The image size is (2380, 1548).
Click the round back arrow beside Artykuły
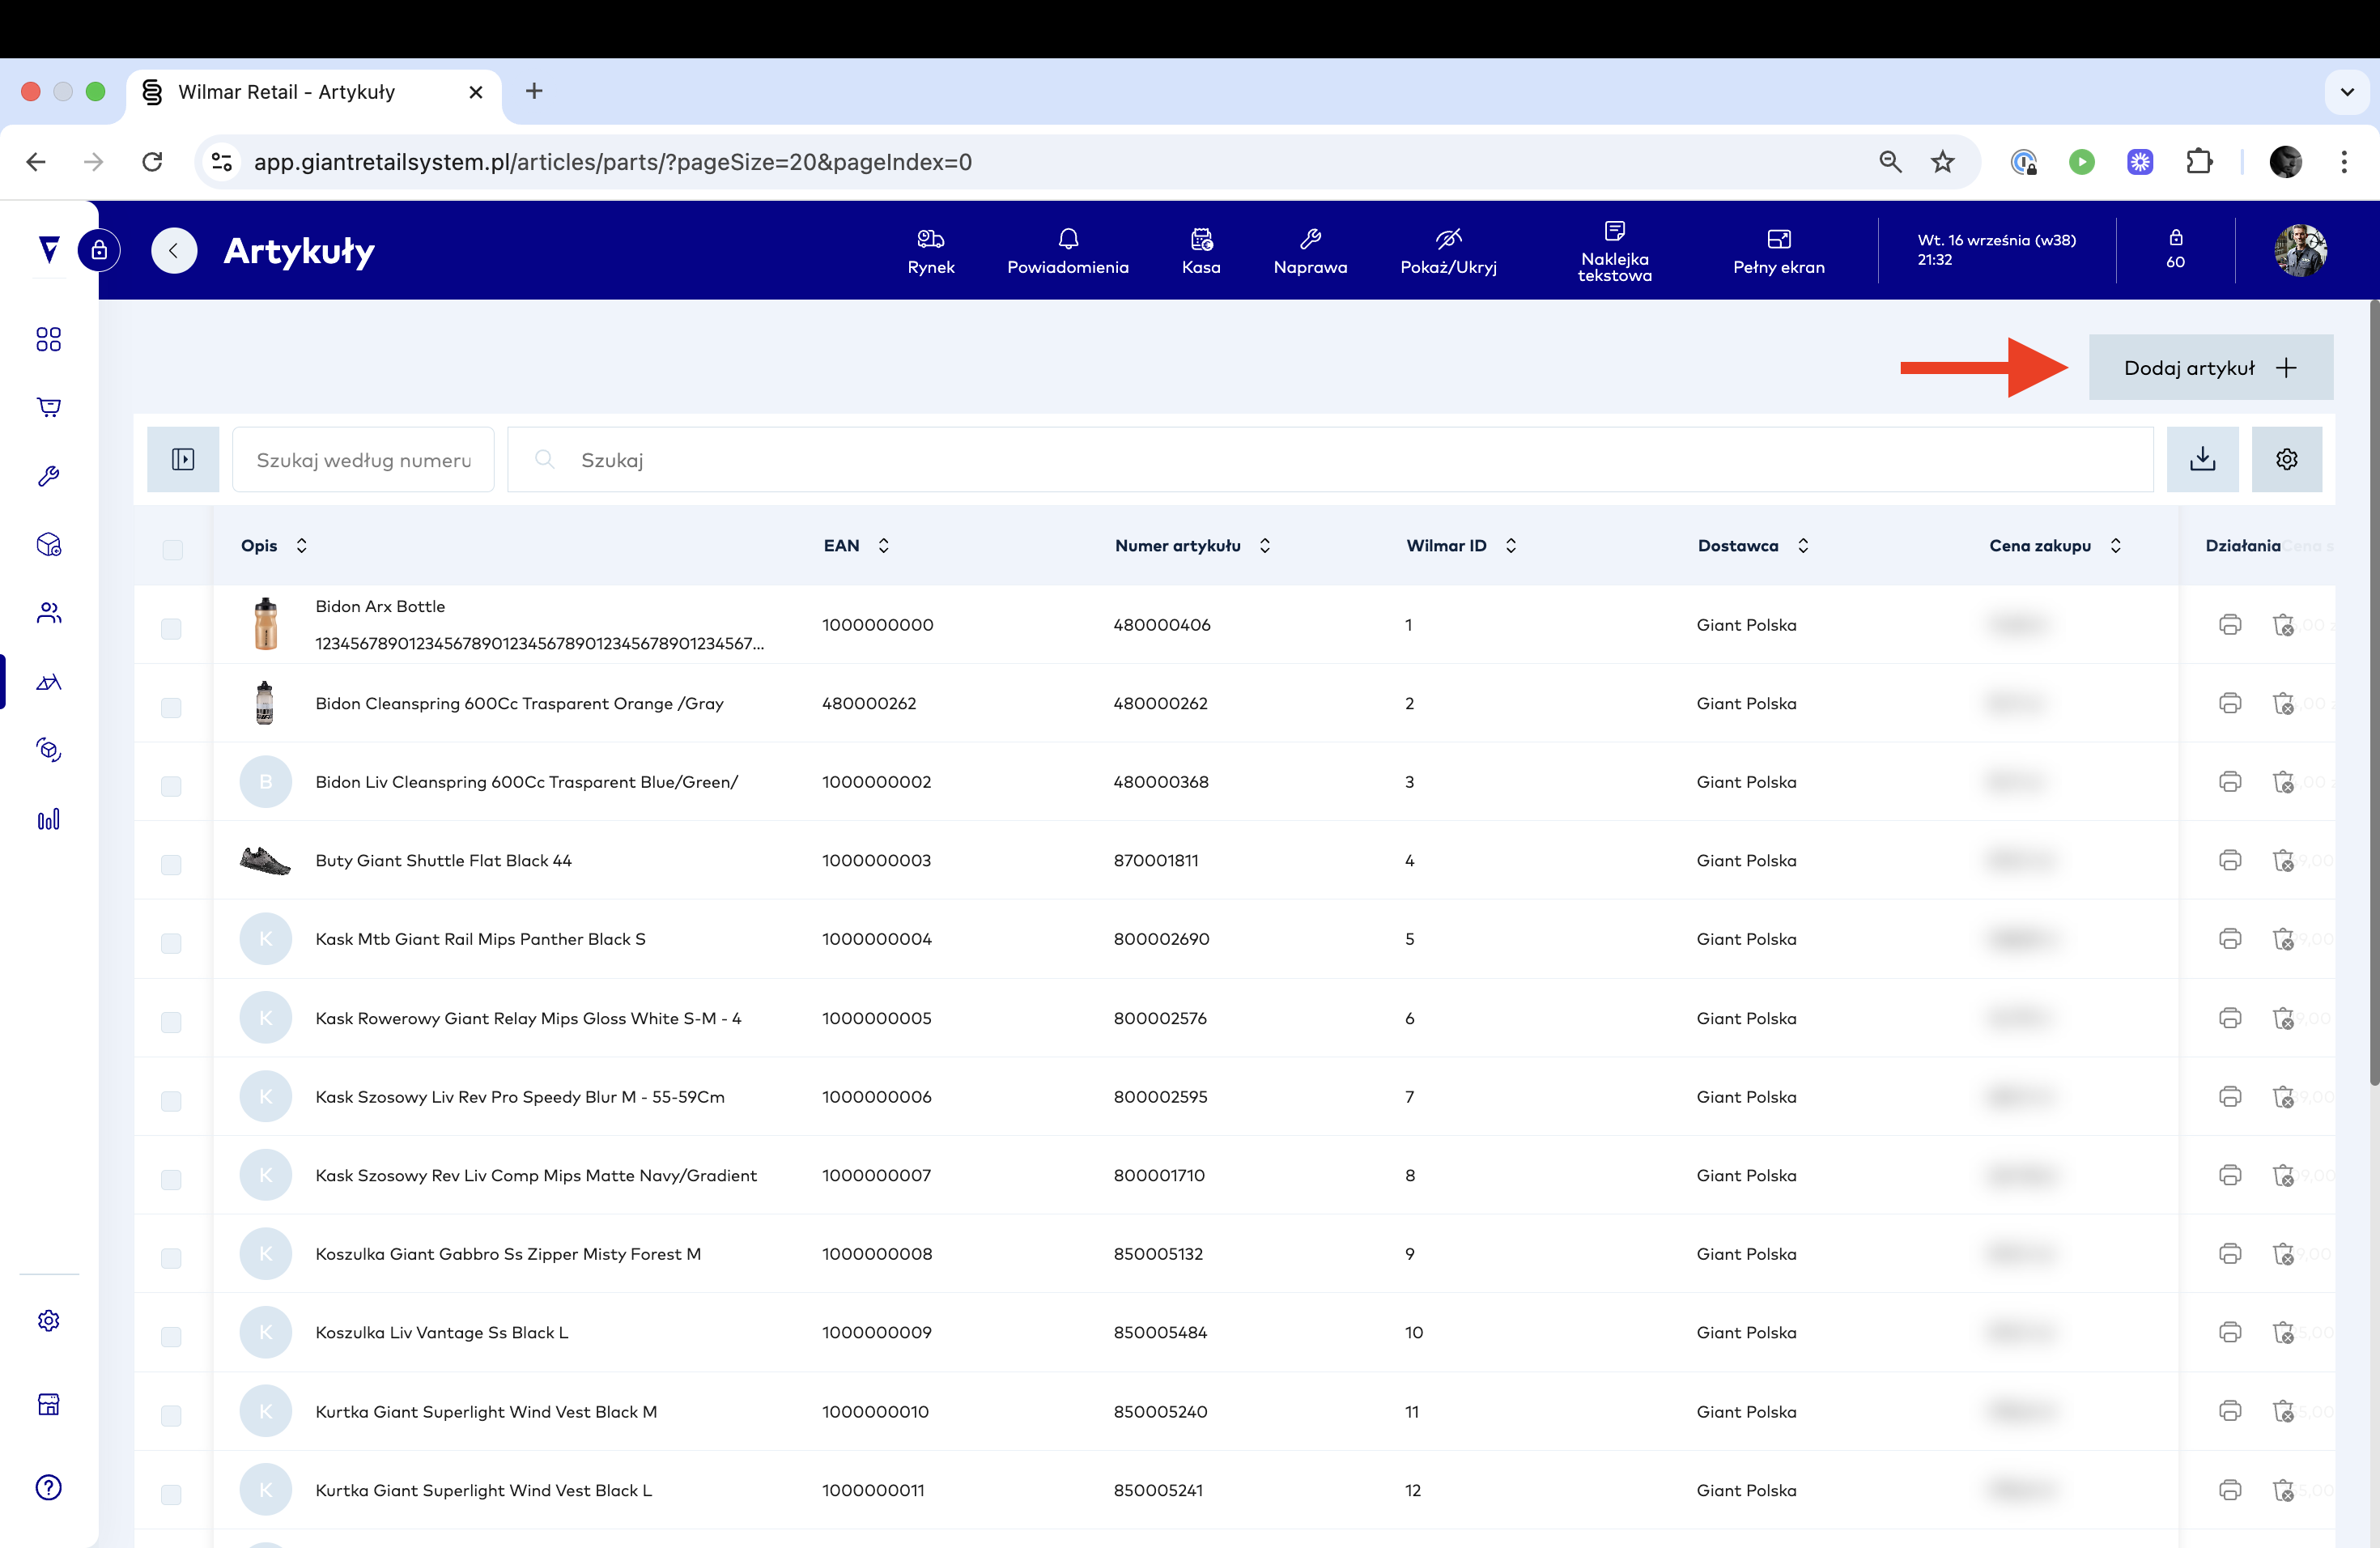click(x=174, y=250)
